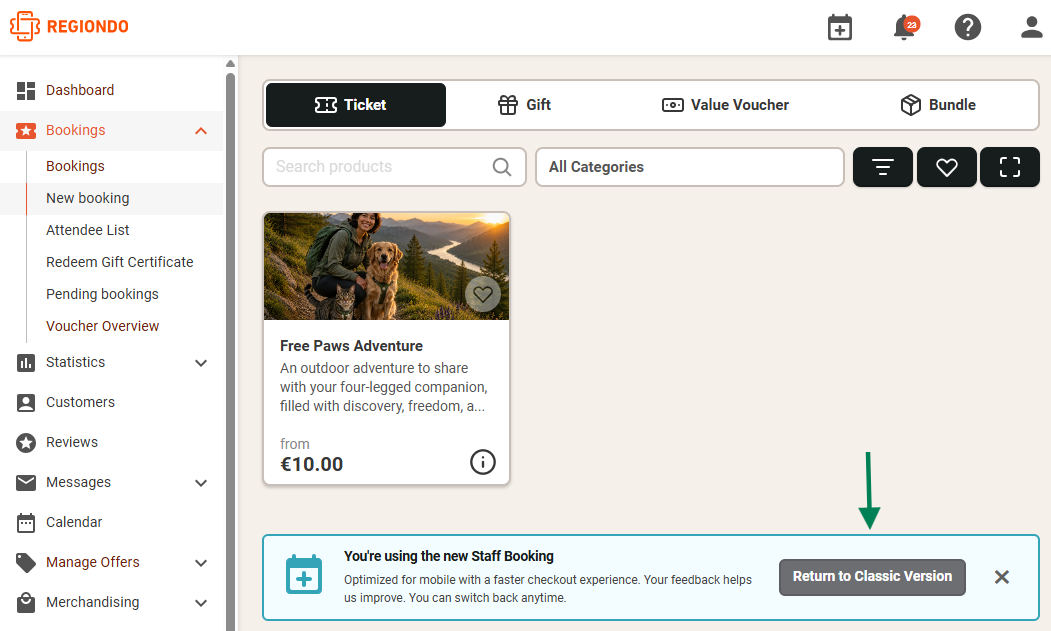
Task: Click the Regiondo logo
Action: coord(70,26)
